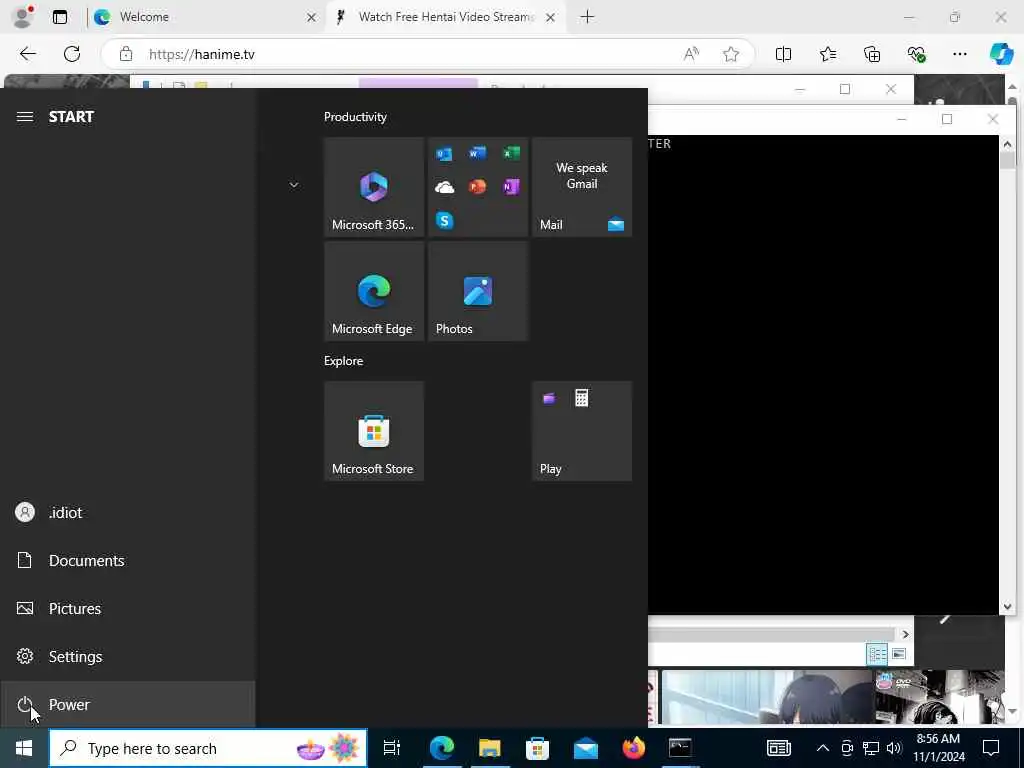Open Documents from the Start sidebar
1024x768 pixels.
click(127, 560)
